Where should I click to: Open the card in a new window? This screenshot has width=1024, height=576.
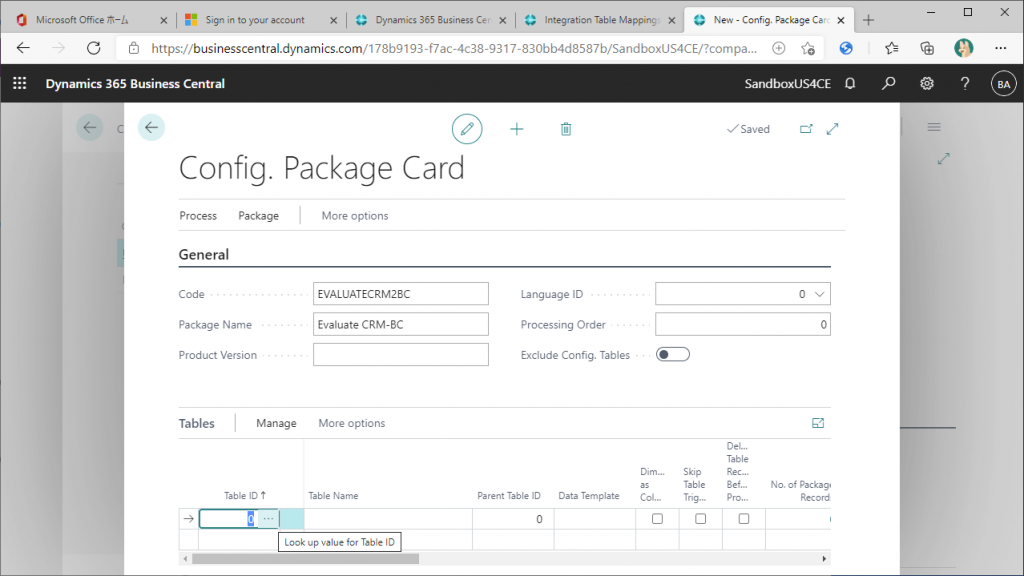[x=806, y=129]
